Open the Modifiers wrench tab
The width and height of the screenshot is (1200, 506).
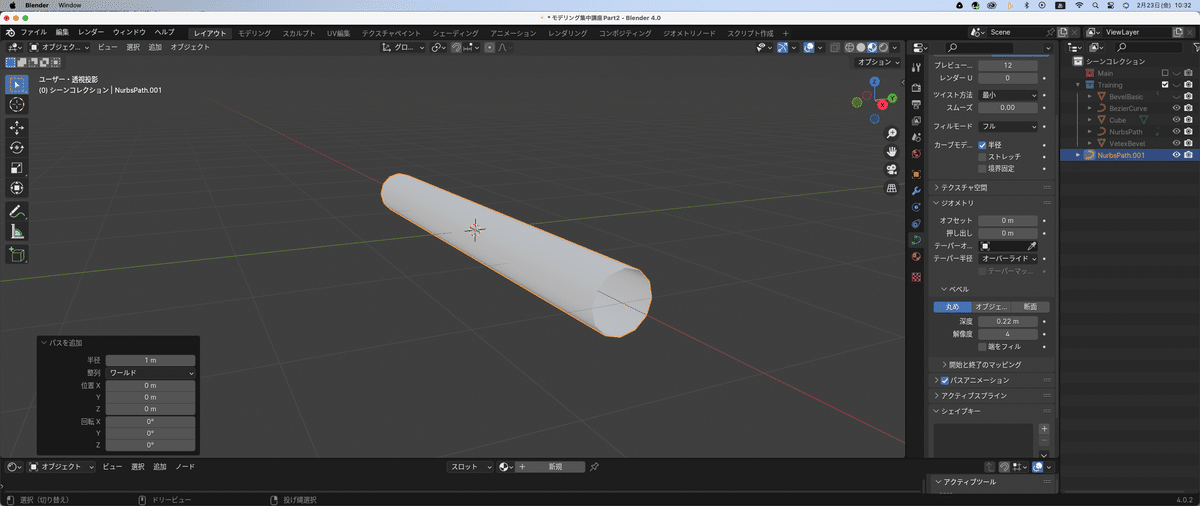click(x=916, y=190)
